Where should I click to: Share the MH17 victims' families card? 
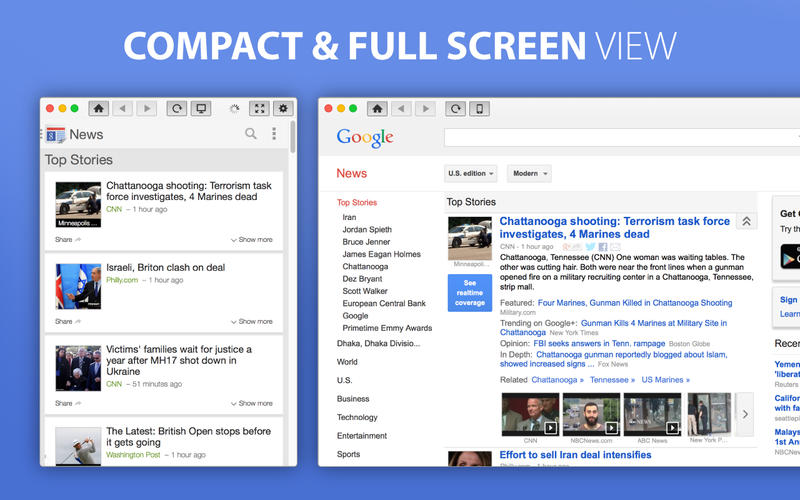coord(68,403)
